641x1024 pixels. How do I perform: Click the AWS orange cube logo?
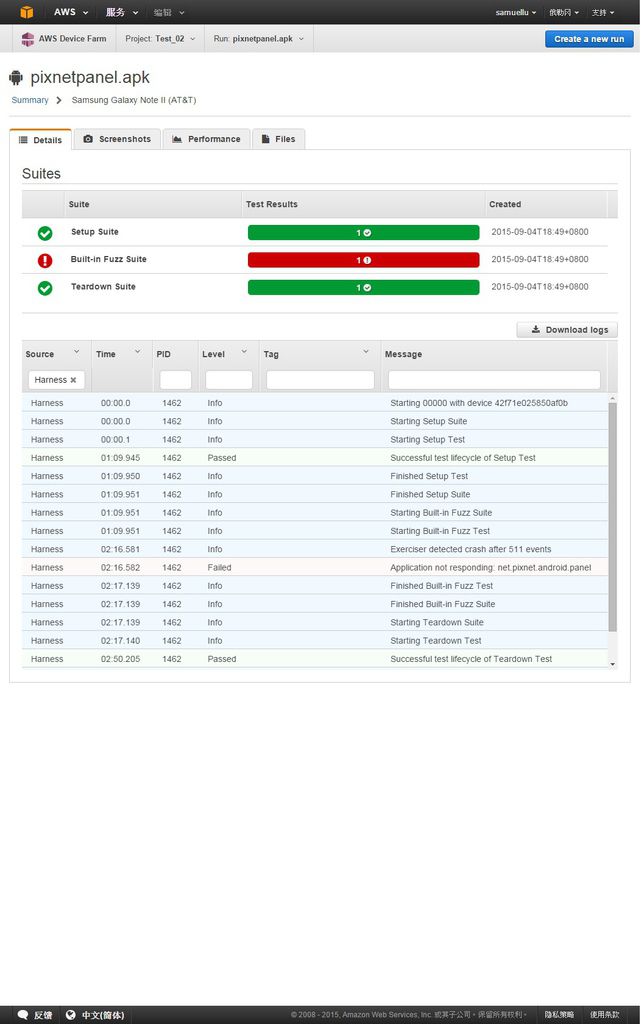pos(26,12)
